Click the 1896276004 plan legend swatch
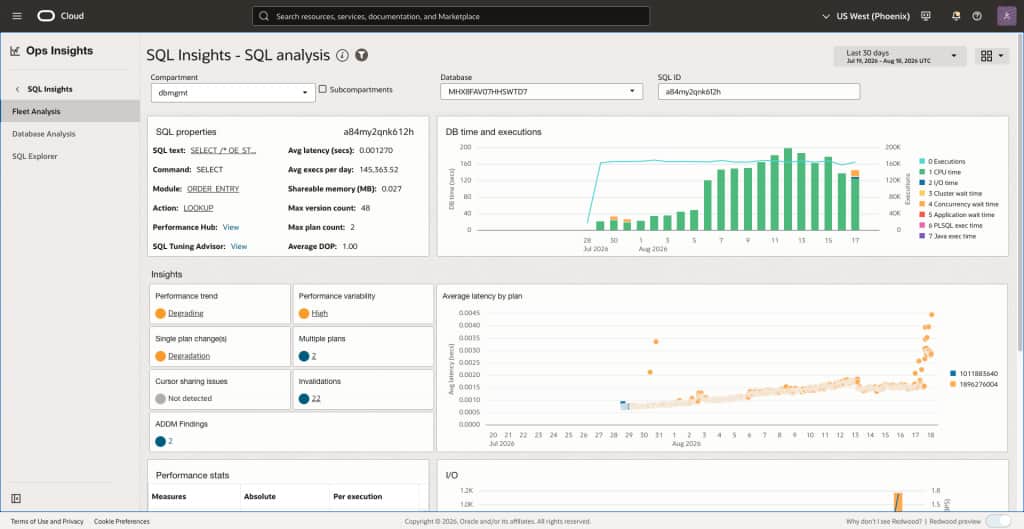The height and width of the screenshot is (529, 1024). click(953, 385)
